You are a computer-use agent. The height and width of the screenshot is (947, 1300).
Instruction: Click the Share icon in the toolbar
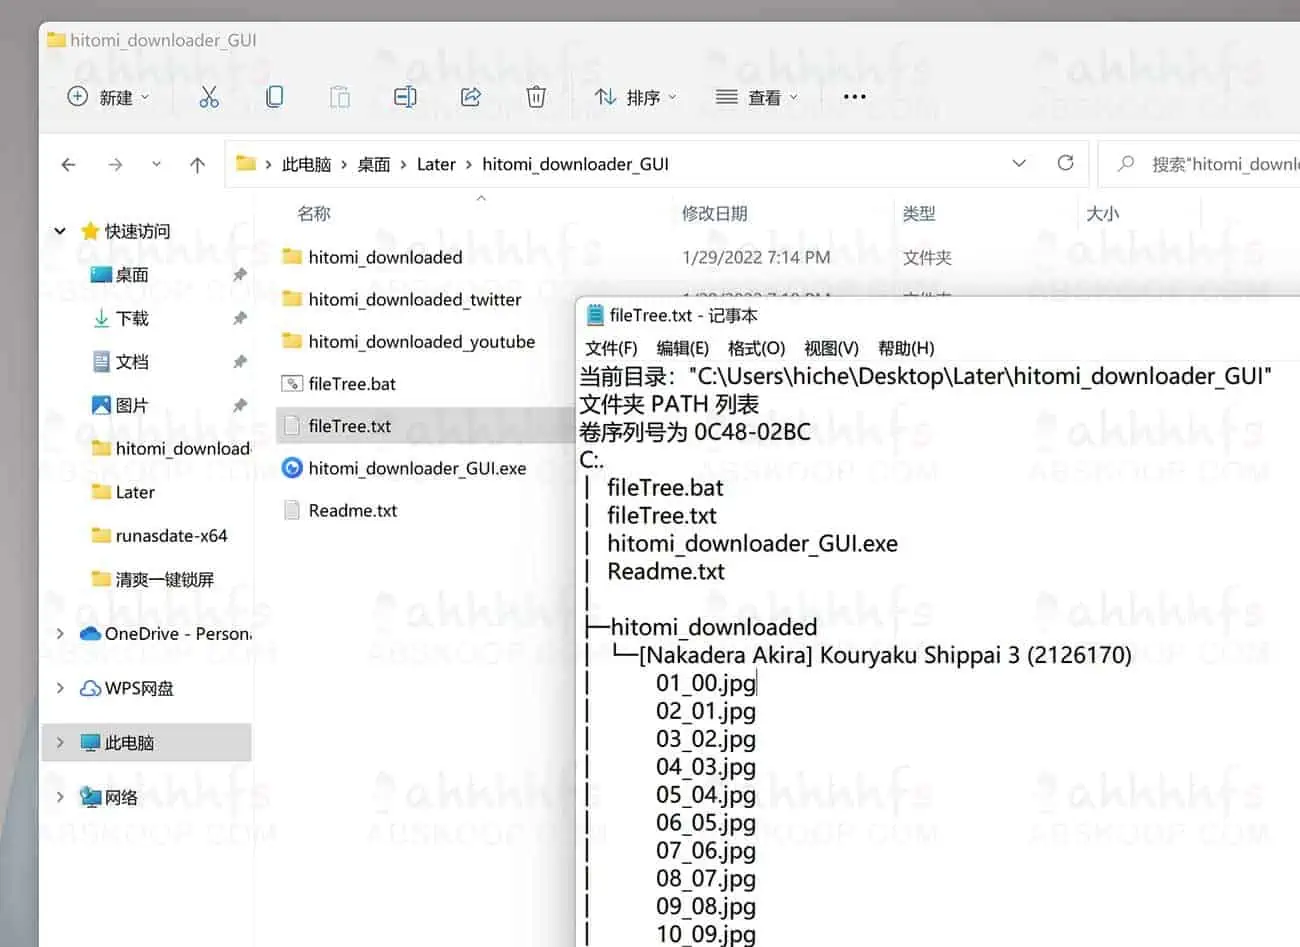tap(470, 96)
